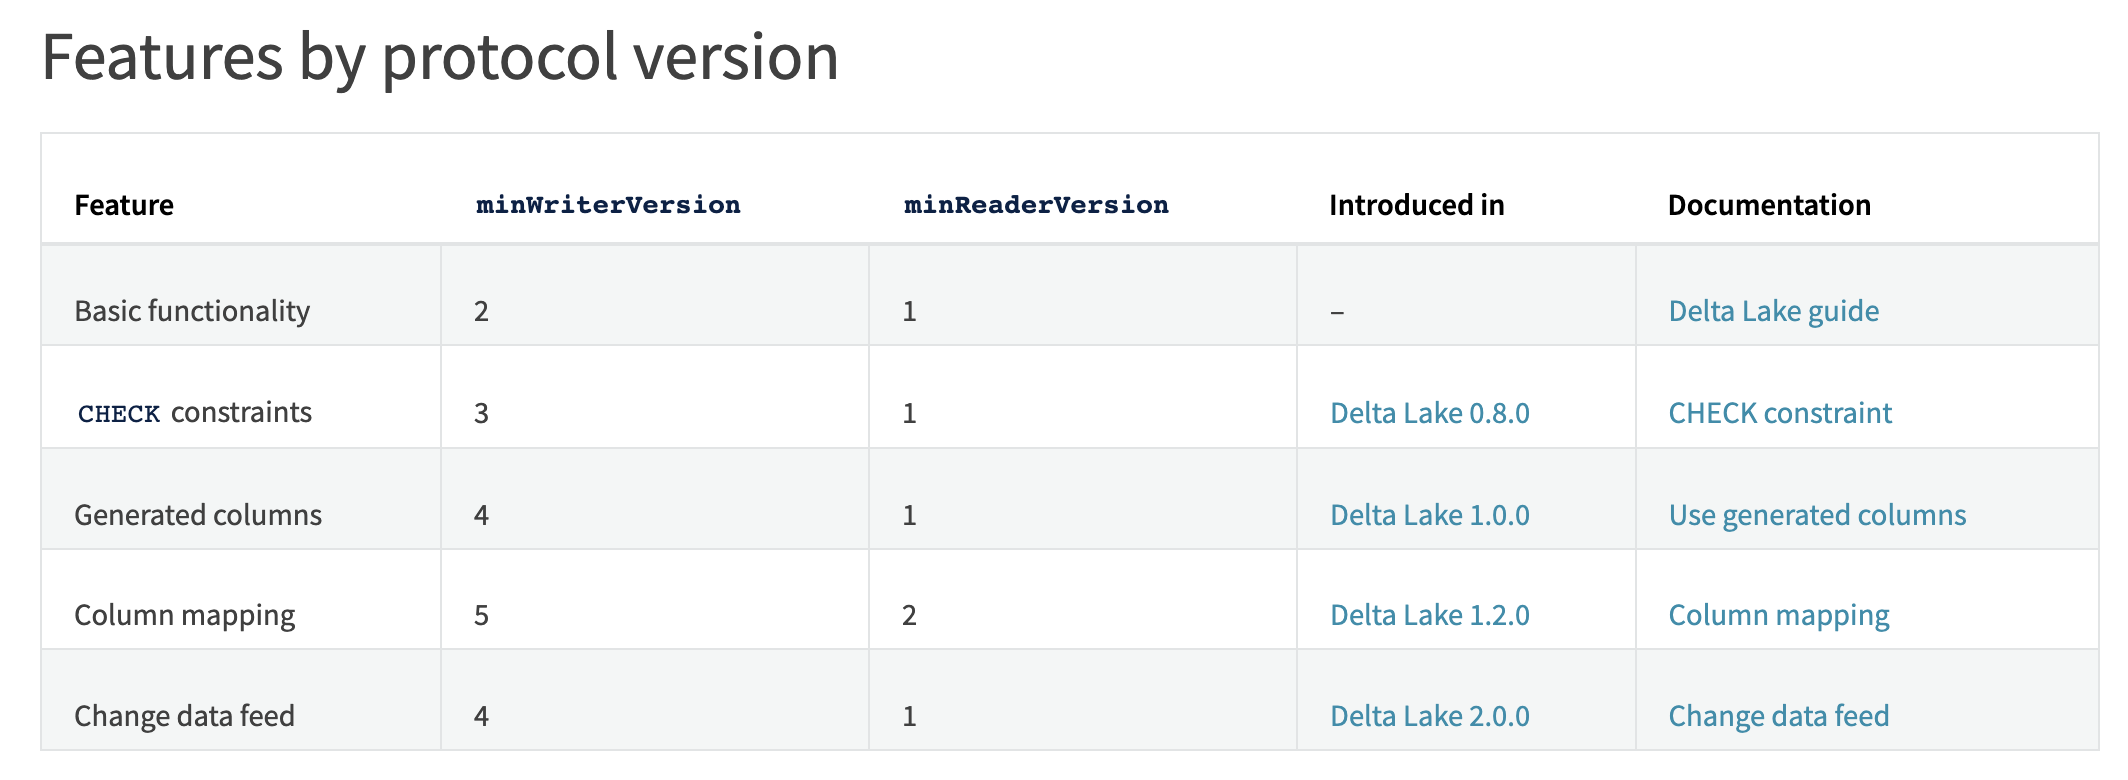Viewport: 2128px width, 780px height.
Task: Click the minReaderVersion column header
Action: tap(1036, 205)
